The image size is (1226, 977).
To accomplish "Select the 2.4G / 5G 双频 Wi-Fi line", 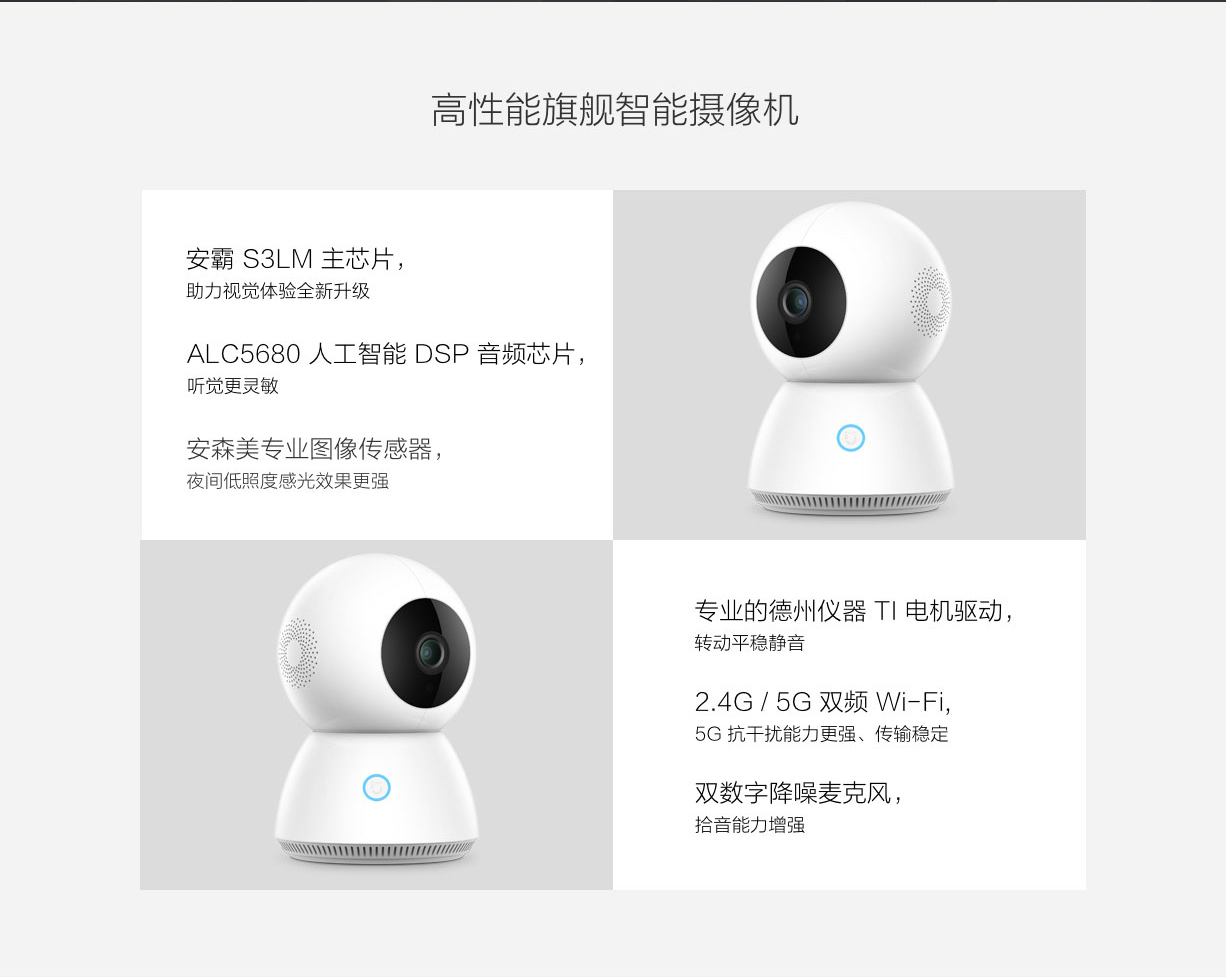I will pyautogui.click(x=822, y=701).
